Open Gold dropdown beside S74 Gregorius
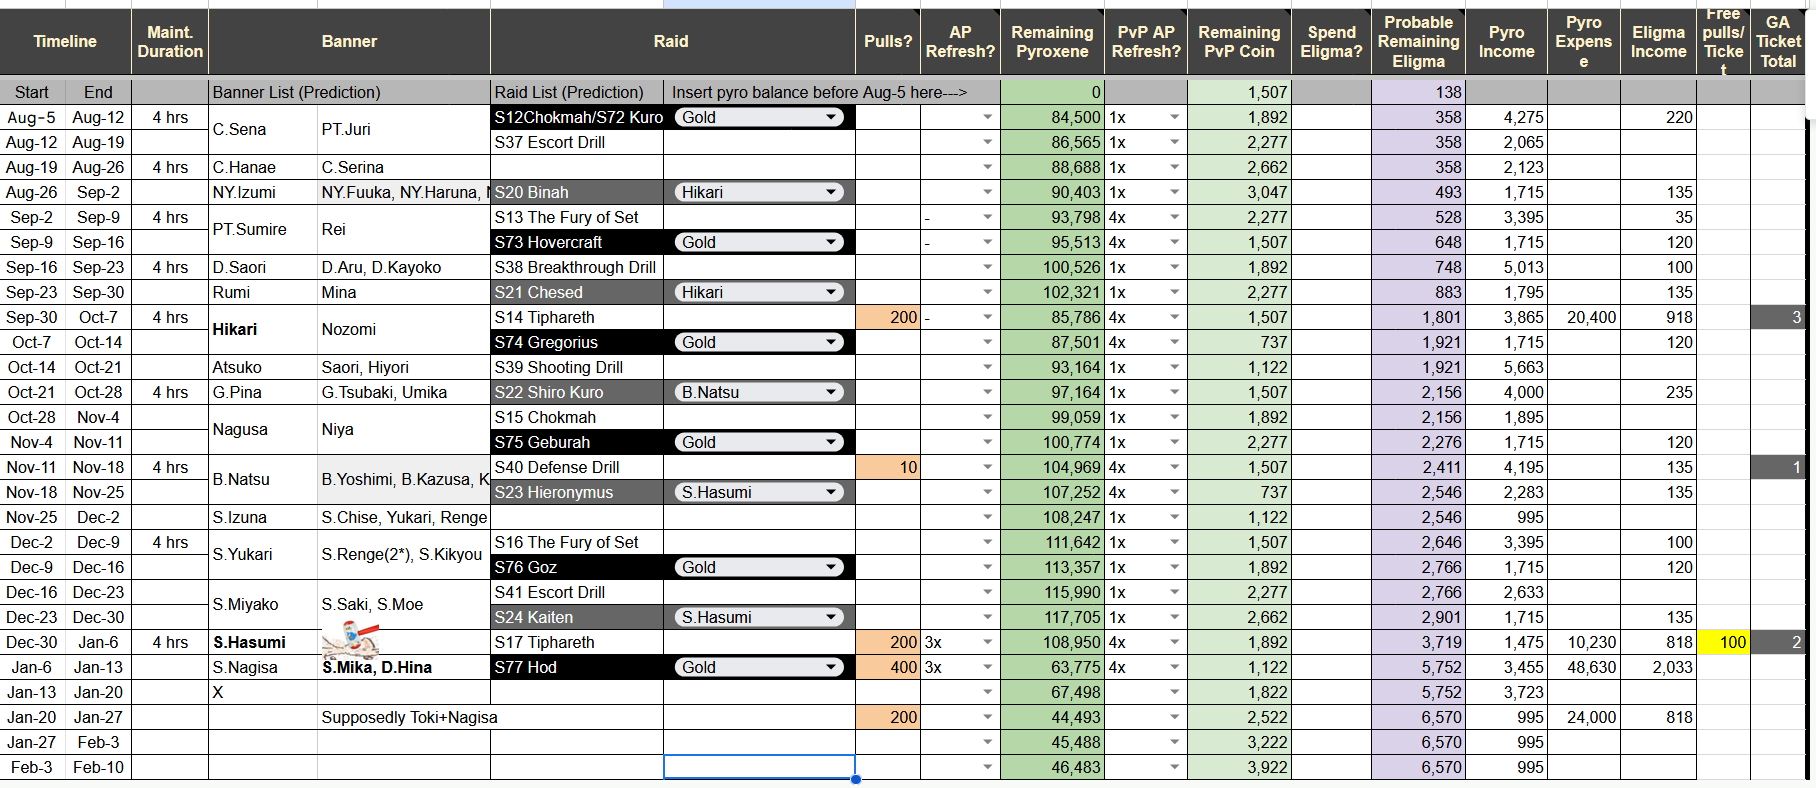This screenshot has height=788, width=1816. click(x=760, y=342)
